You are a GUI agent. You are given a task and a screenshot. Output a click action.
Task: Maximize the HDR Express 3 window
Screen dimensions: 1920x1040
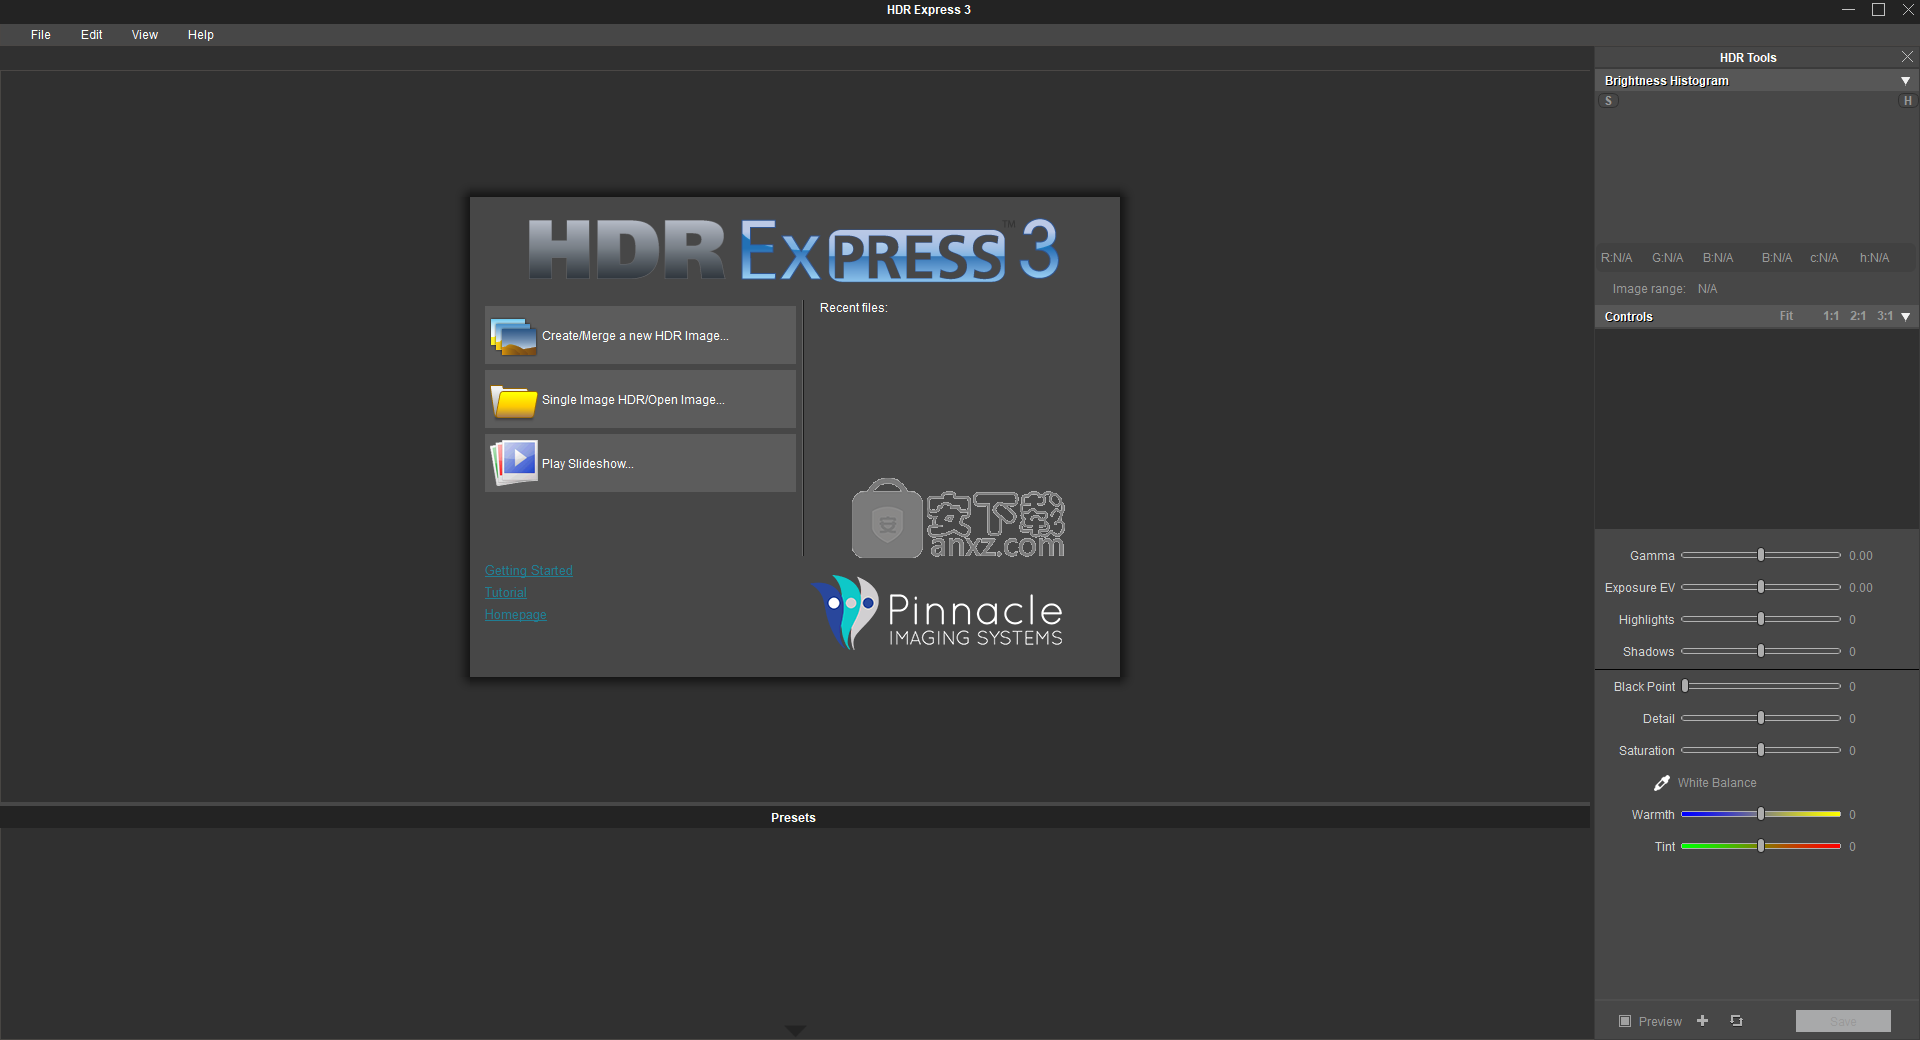[1878, 10]
